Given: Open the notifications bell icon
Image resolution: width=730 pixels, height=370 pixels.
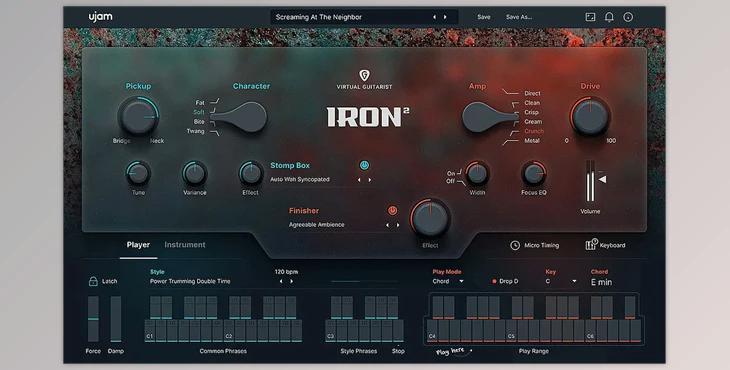Looking at the screenshot, I should [x=609, y=17].
